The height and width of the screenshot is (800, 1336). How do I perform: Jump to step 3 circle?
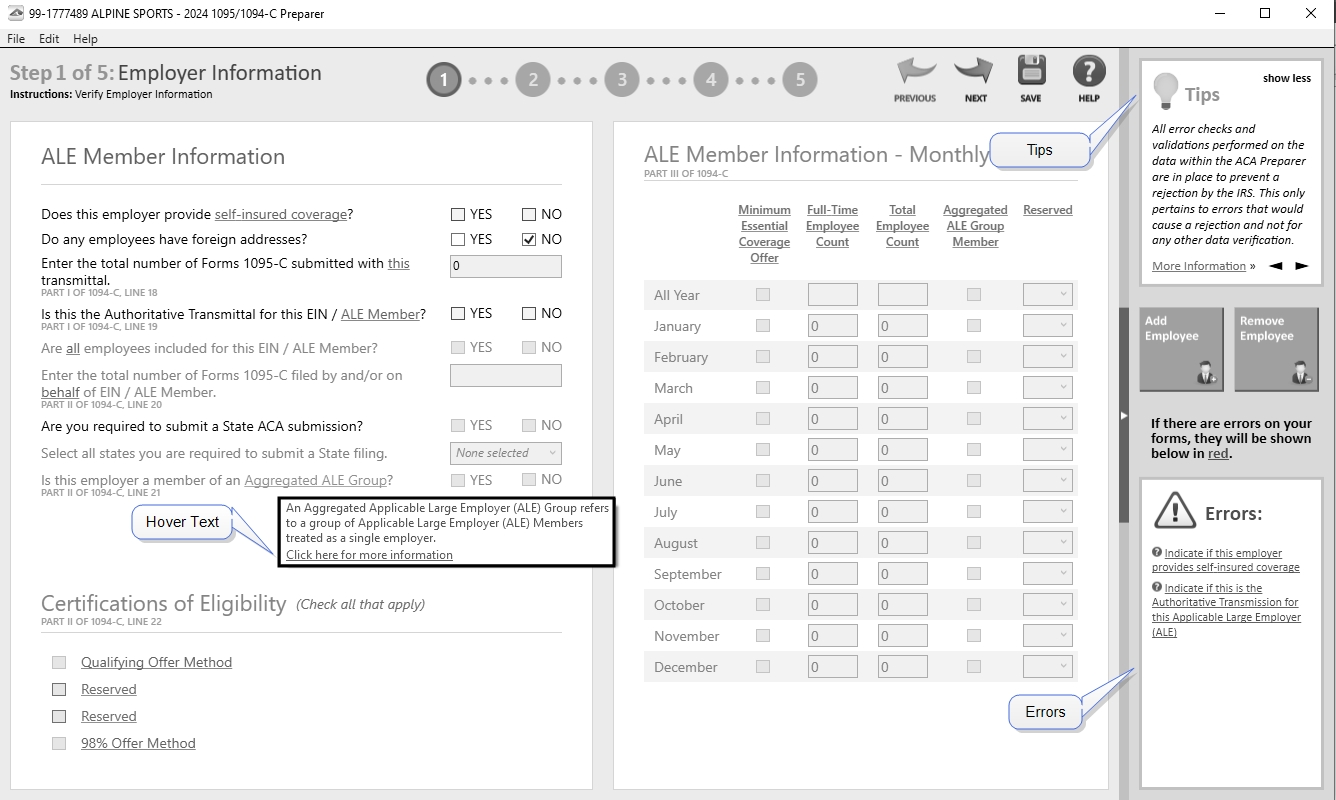click(x=622, y=80)
